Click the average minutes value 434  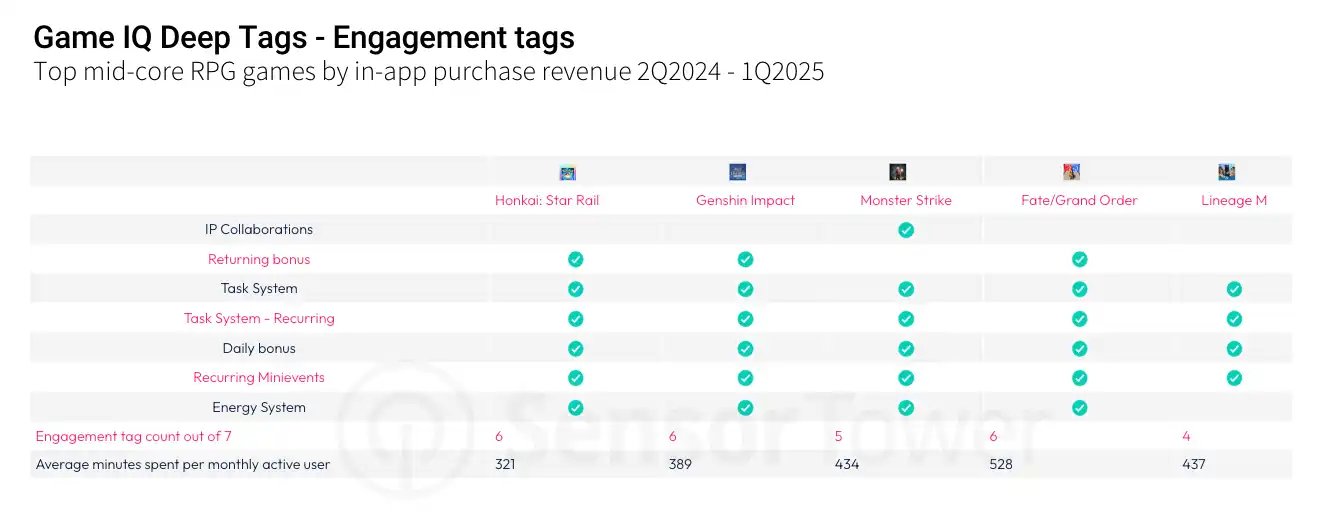coord(848,465)
